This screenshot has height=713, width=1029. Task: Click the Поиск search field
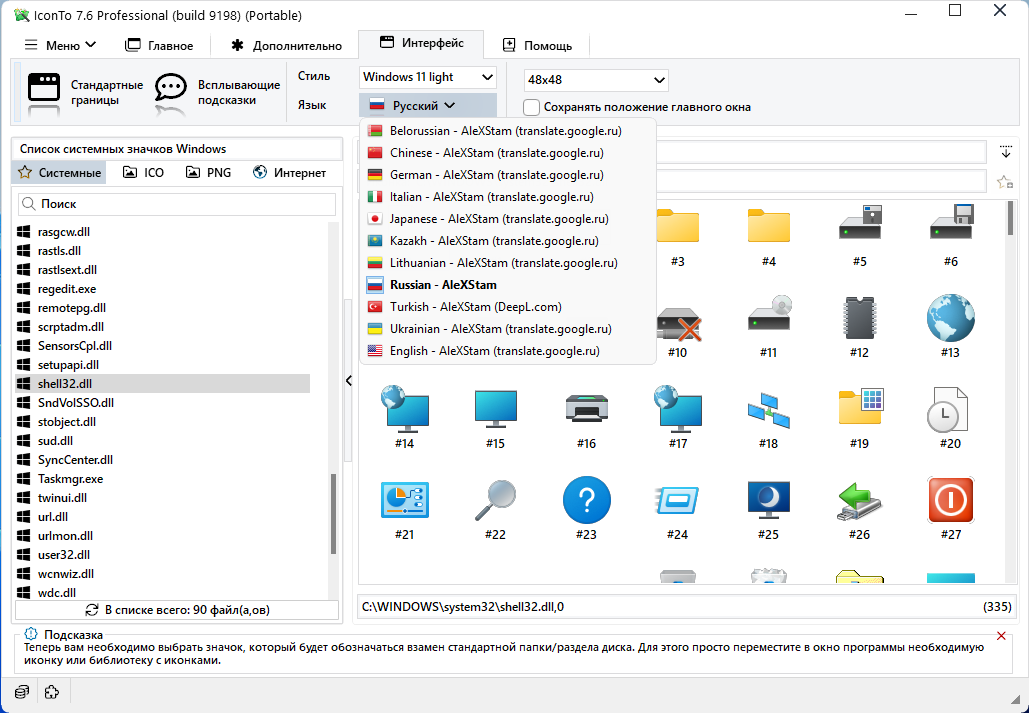coord(177,204)
